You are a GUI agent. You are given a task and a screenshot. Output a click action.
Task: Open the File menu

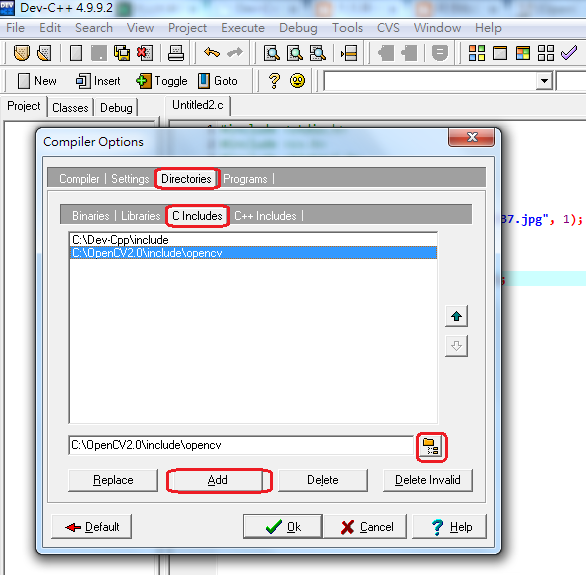click(15, 28)
